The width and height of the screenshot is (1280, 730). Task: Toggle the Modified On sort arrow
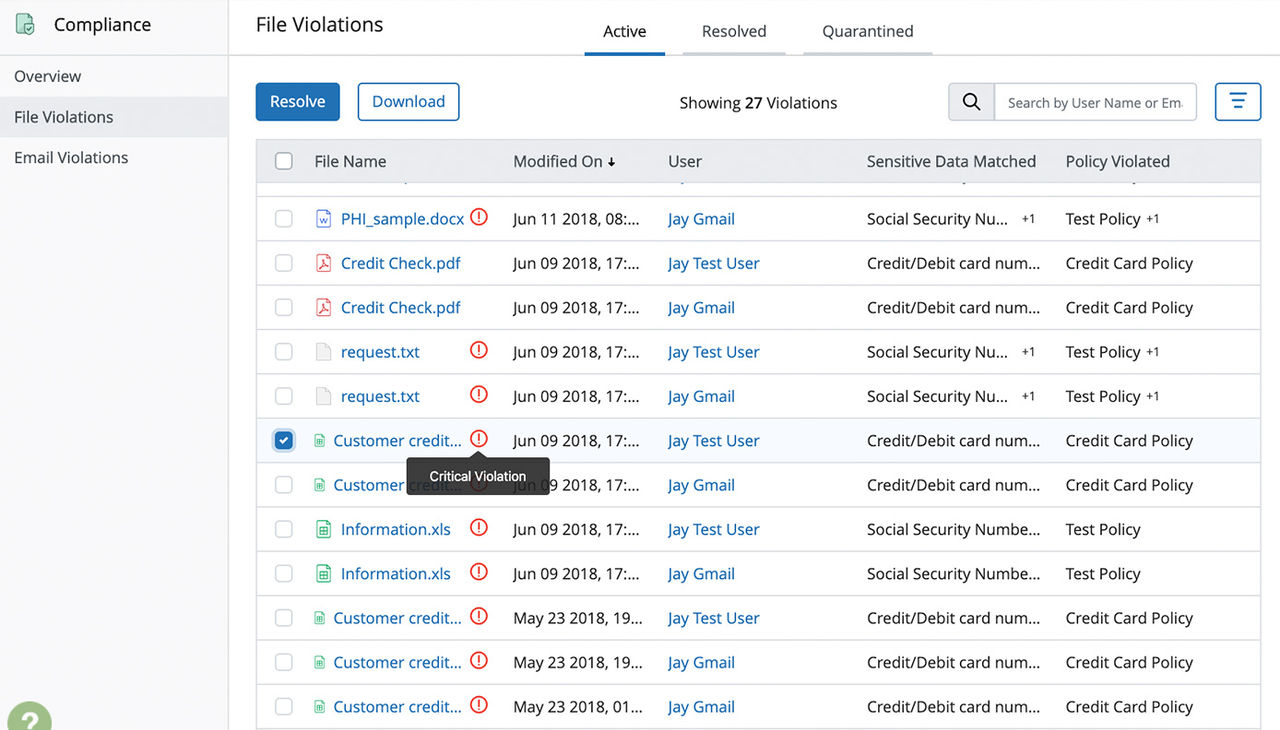[x=610, y=161]
